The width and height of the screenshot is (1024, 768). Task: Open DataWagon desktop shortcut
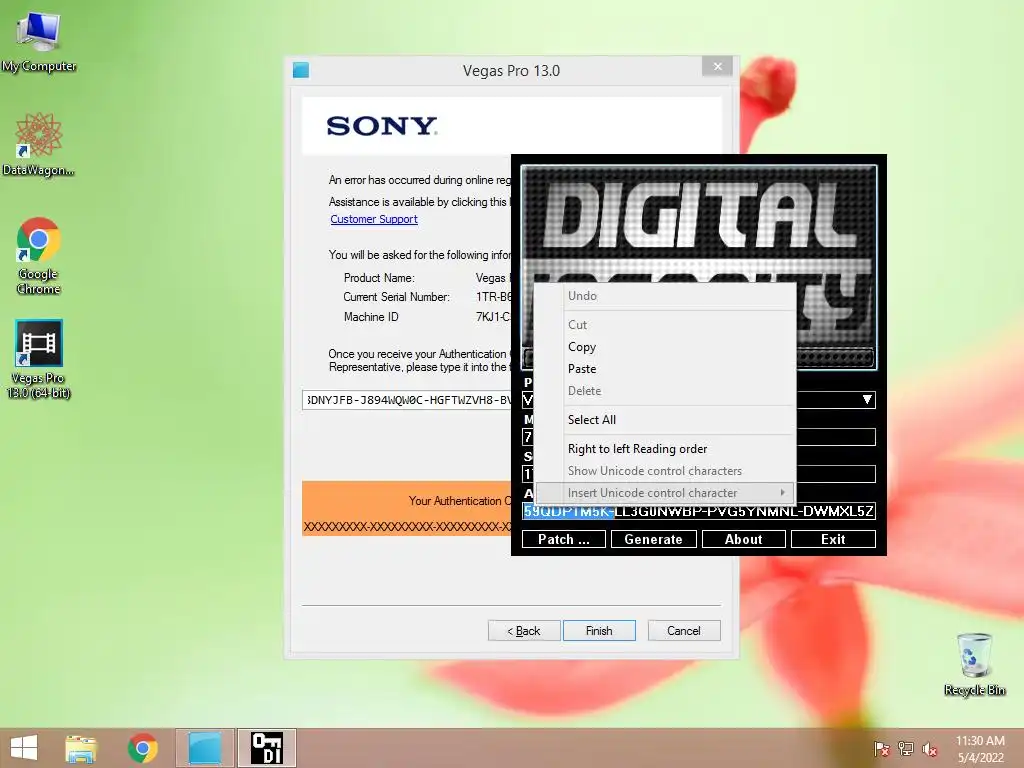point(39,144)
